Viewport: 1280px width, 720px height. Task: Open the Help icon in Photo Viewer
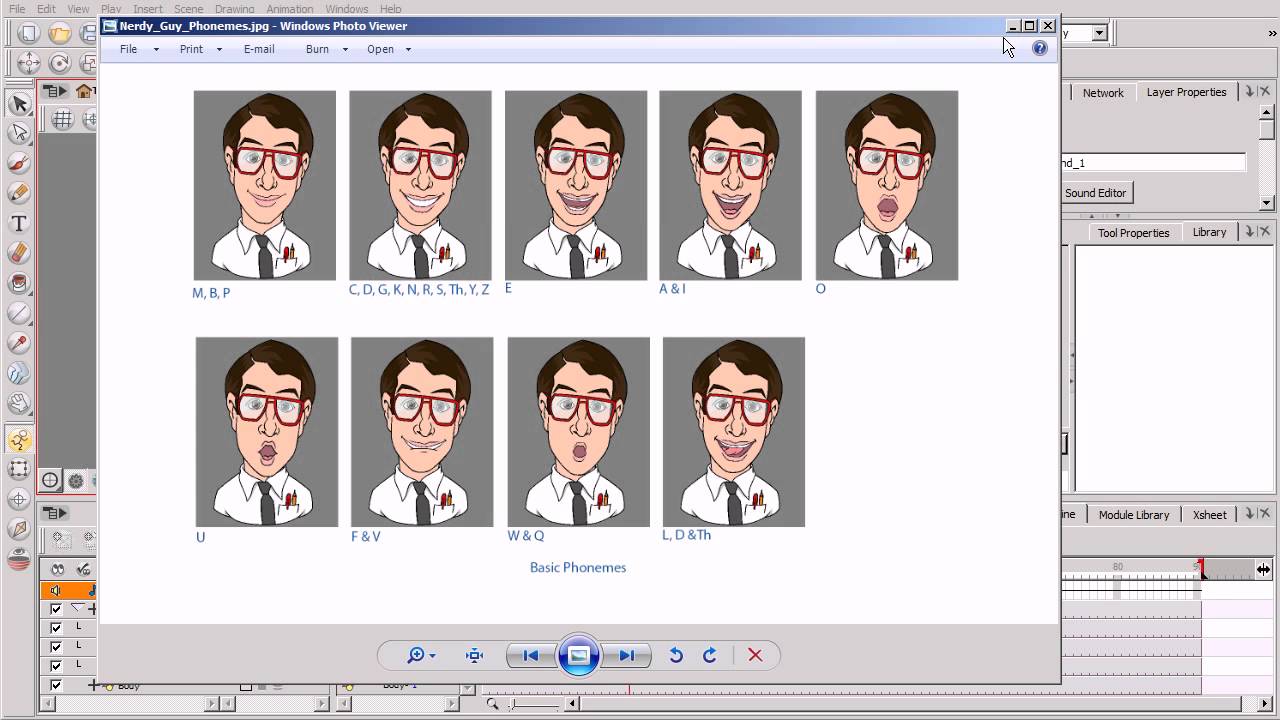(x=1040, y=48)
